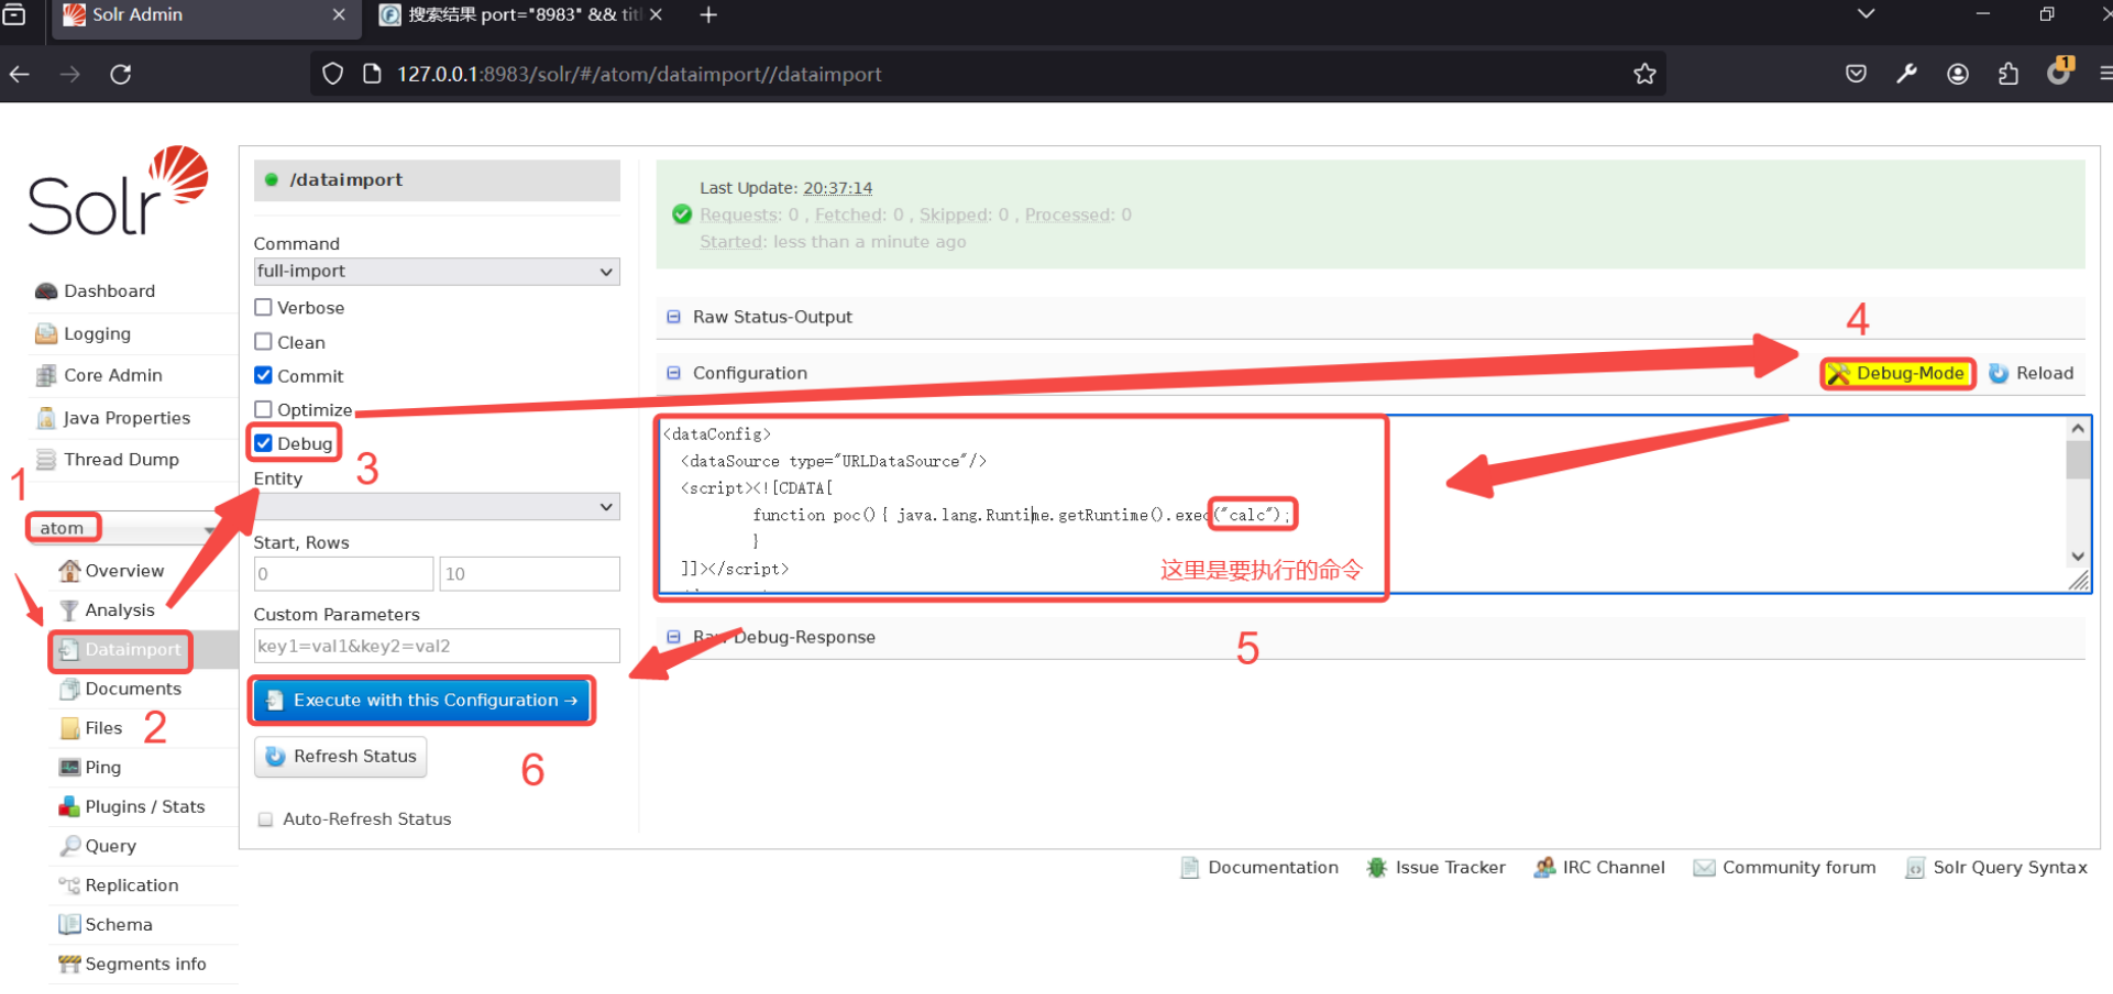The height and width of the screenshot is (994, 2113).
Task: Open the Segments info icon
Action: pyautogui.click(x=69, y=963)
